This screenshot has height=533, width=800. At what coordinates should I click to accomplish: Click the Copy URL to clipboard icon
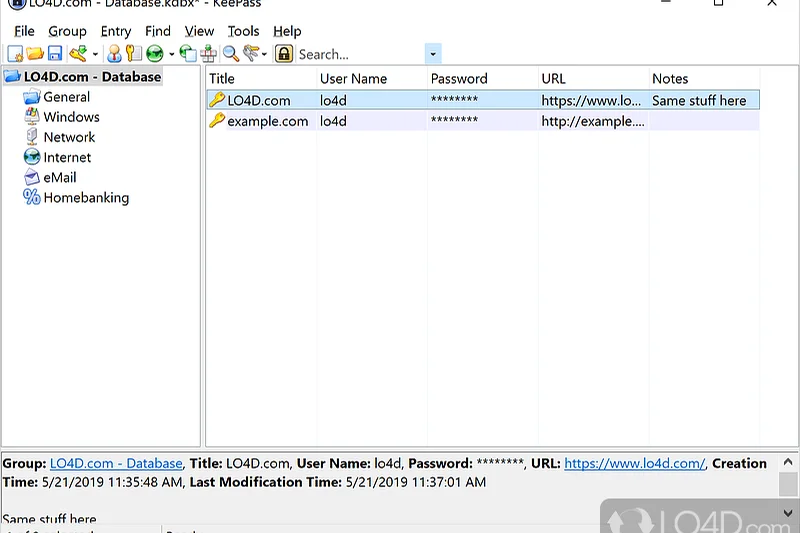coord(188,54)
